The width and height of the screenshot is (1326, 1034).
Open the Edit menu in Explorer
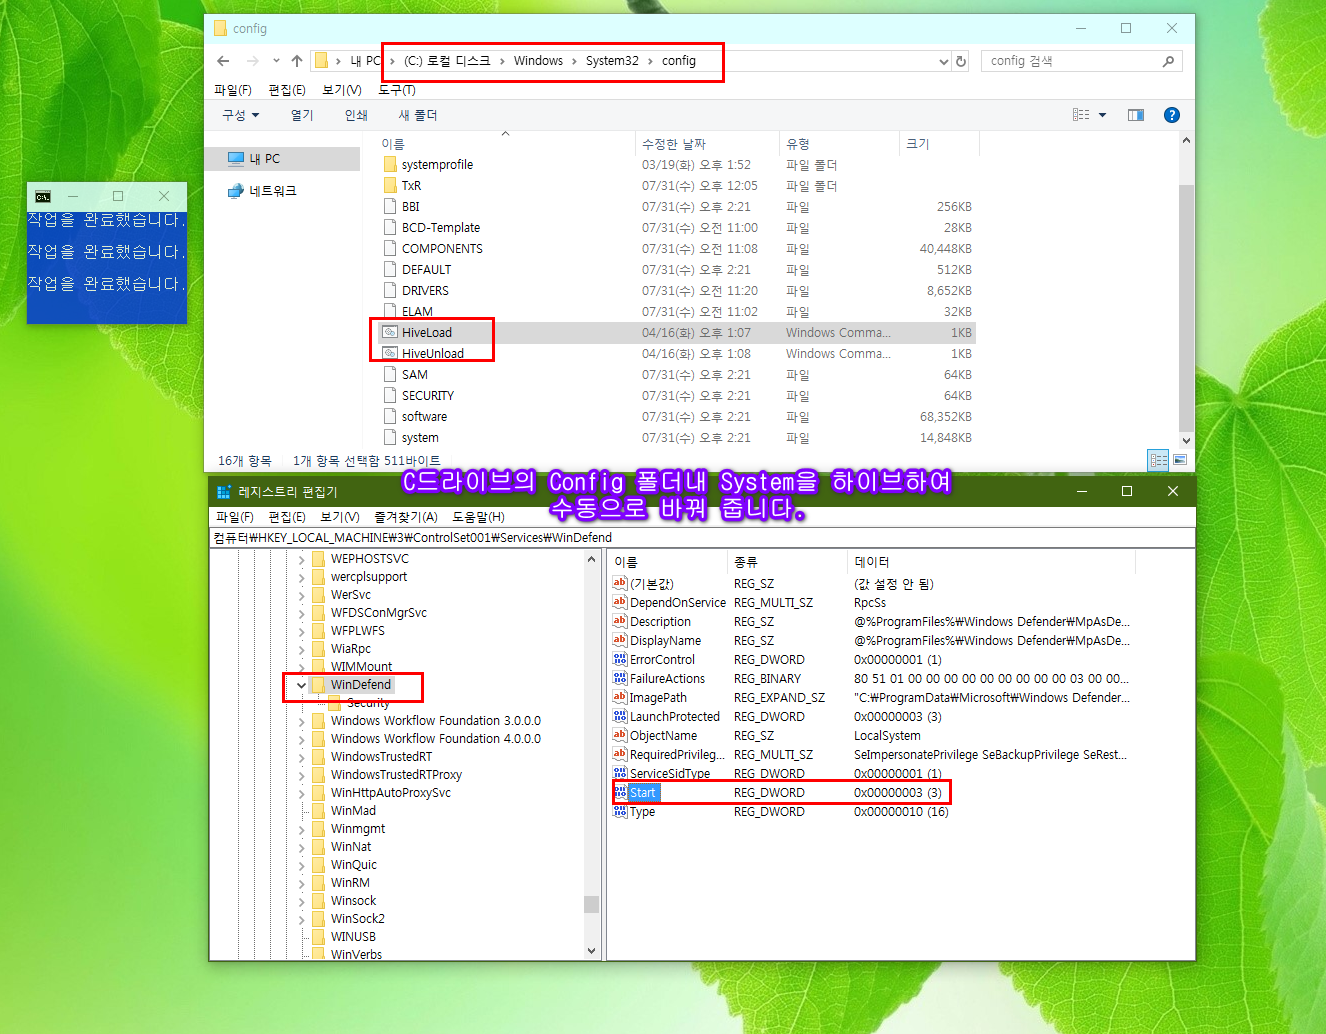coord(287,90)
